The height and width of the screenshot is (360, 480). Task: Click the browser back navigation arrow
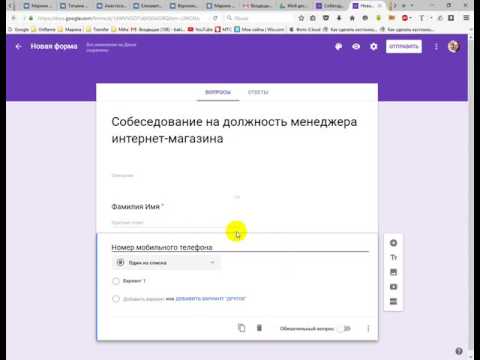(x=14, y=18)
